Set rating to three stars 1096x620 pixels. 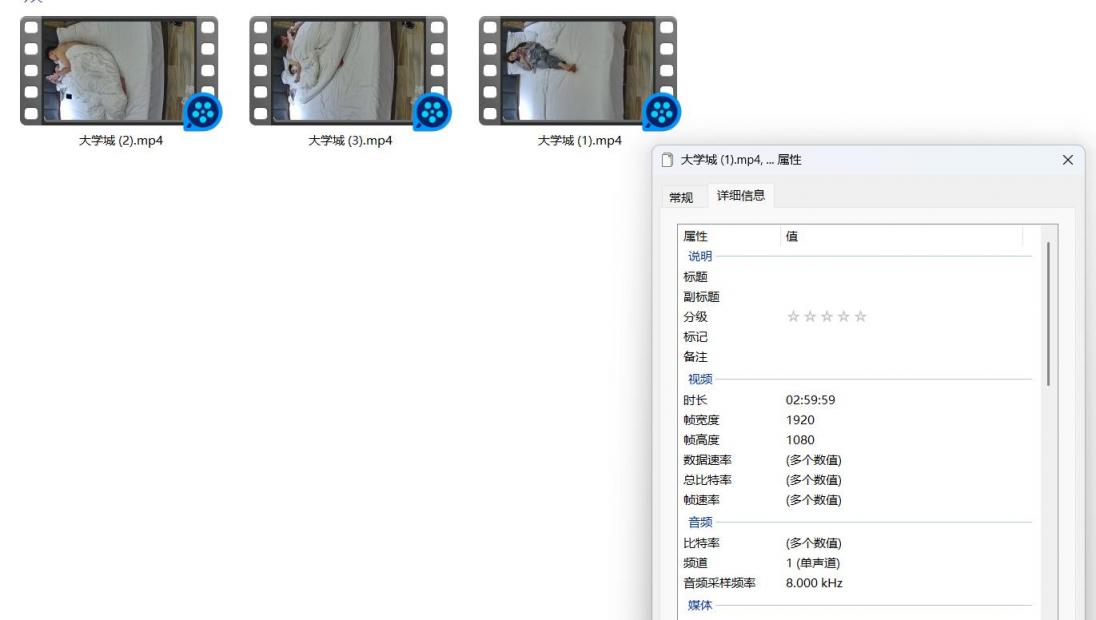[827, 317]
